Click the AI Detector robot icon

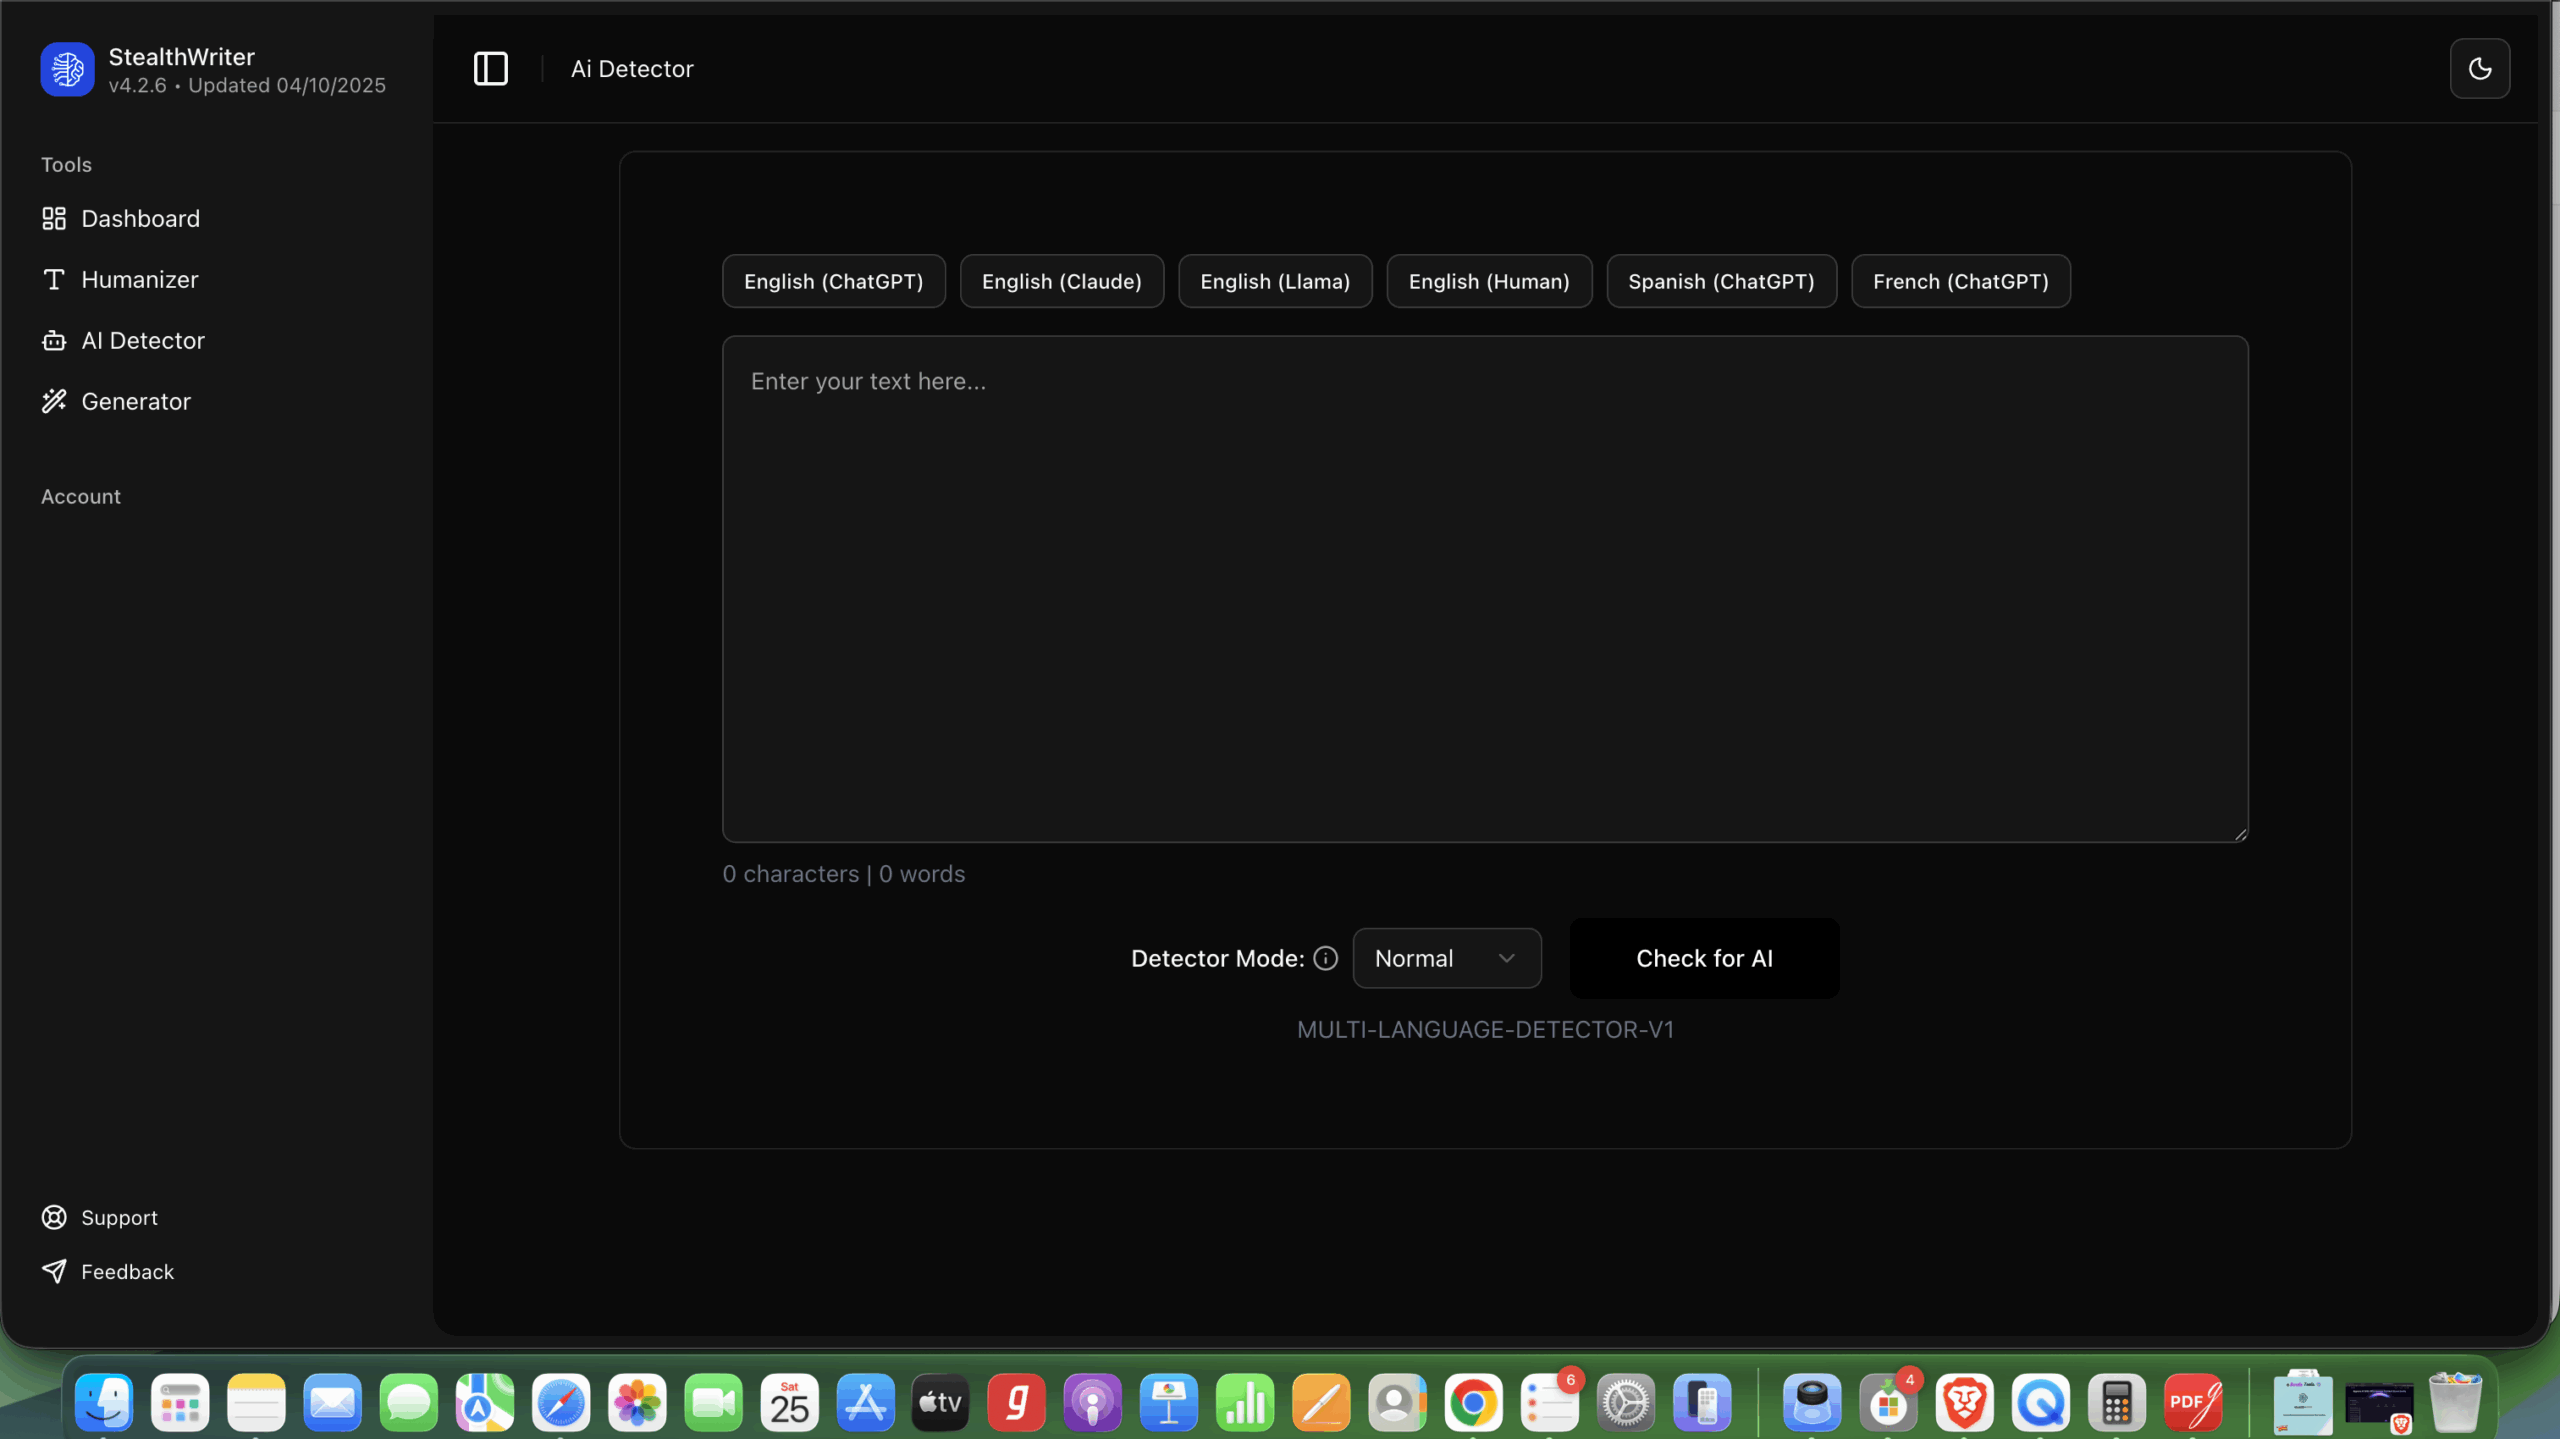[54, 341]
